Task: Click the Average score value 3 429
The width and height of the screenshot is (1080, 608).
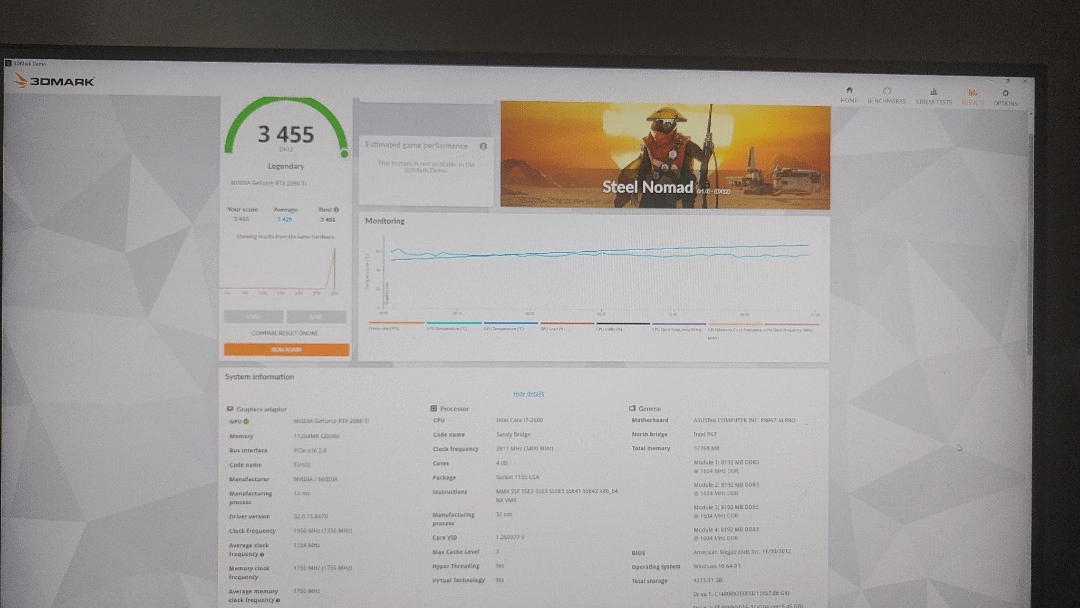Action: (284, 220)
